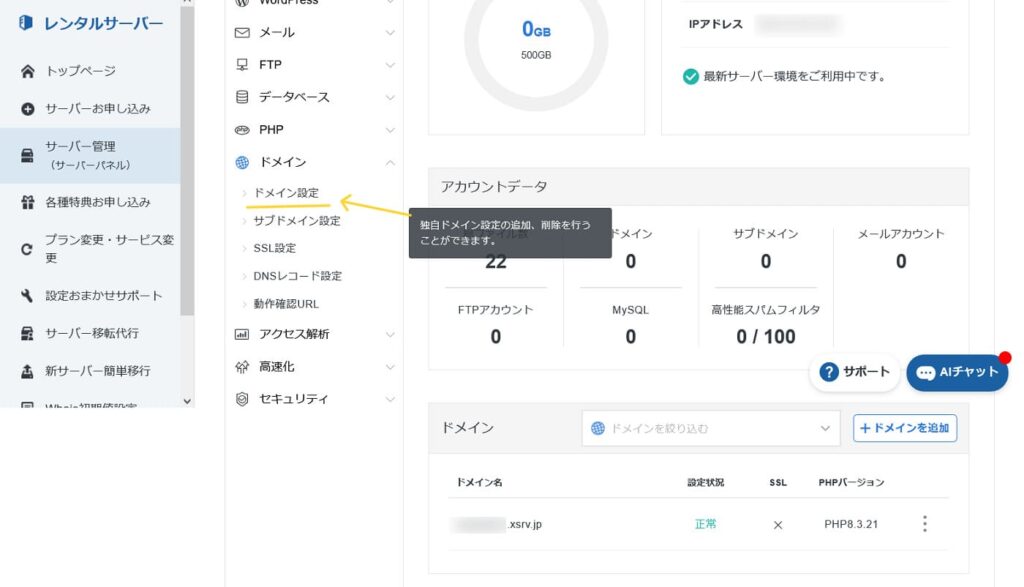Screen dimensions: 1024x587
Task: Click the server transfer icon beside サーバー移転代行
Action: [27, 333]
